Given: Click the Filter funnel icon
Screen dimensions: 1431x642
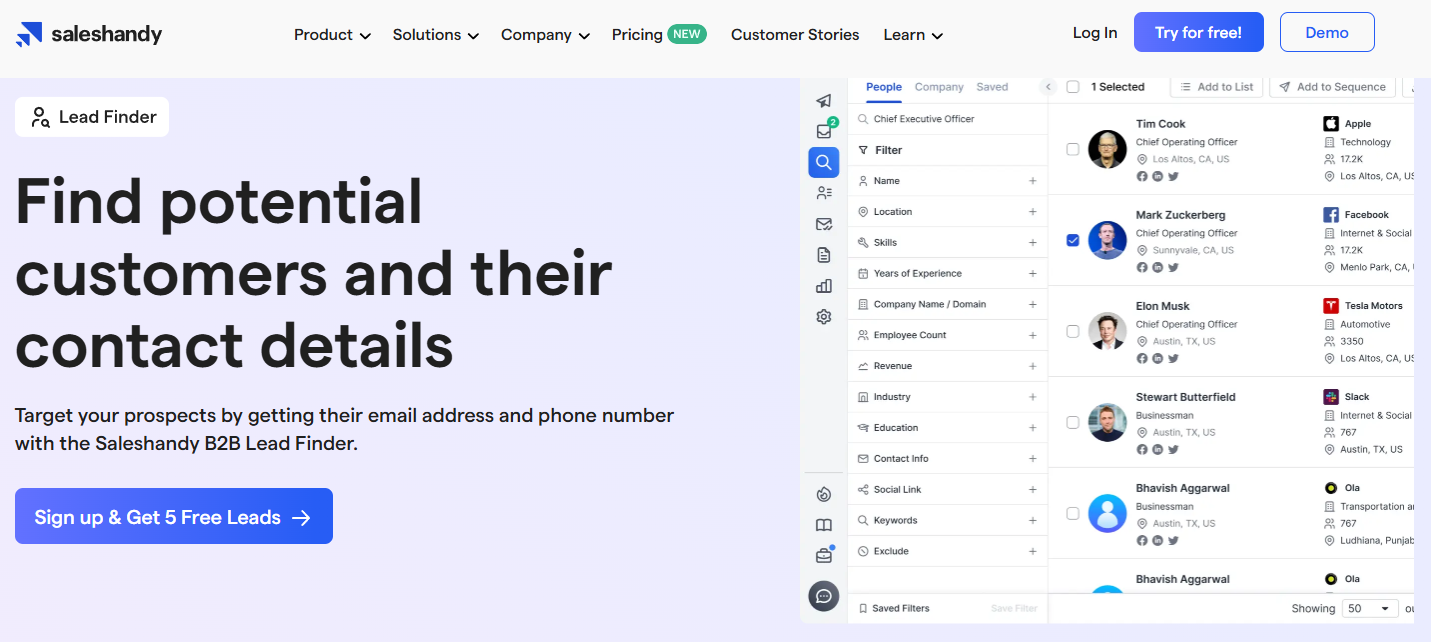Looking at the screenshot, I should [864, 150].
